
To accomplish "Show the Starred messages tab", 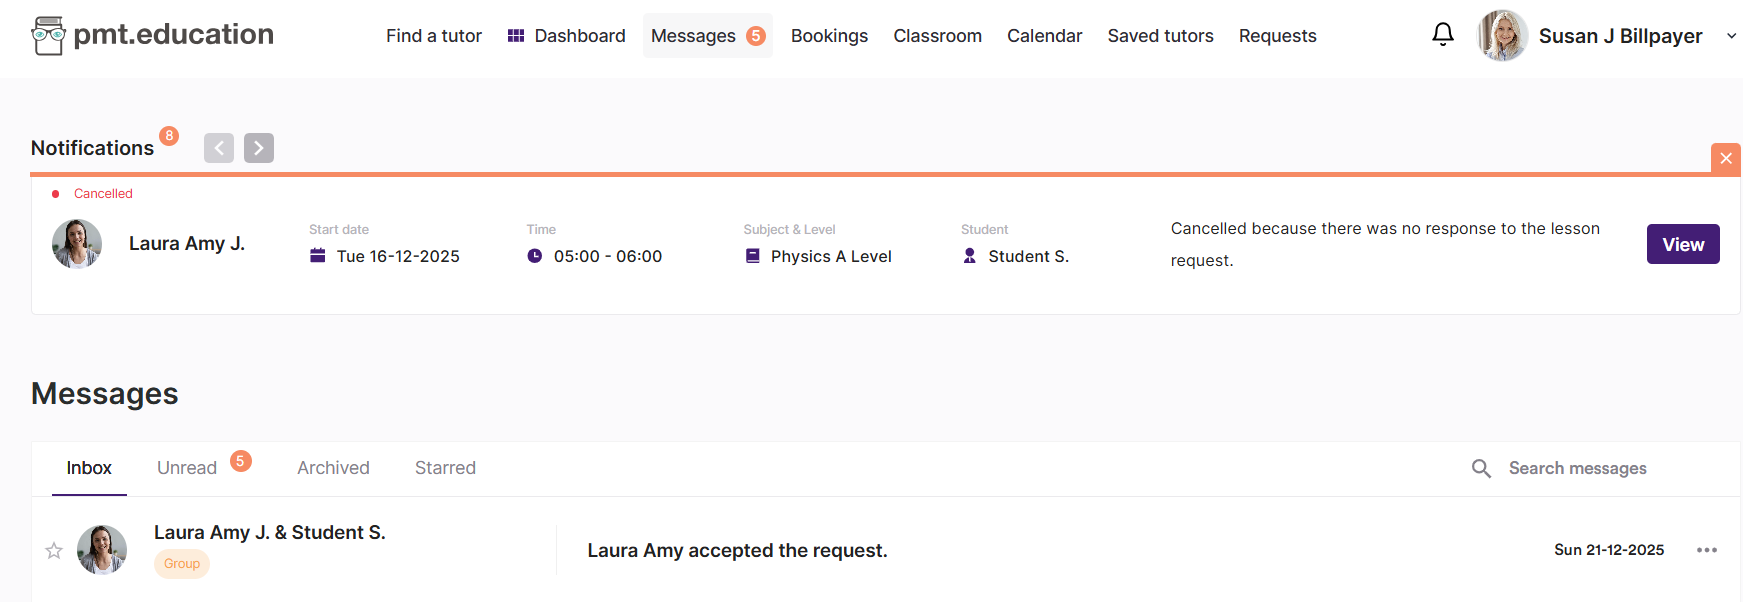I will [x=445, y=468].
